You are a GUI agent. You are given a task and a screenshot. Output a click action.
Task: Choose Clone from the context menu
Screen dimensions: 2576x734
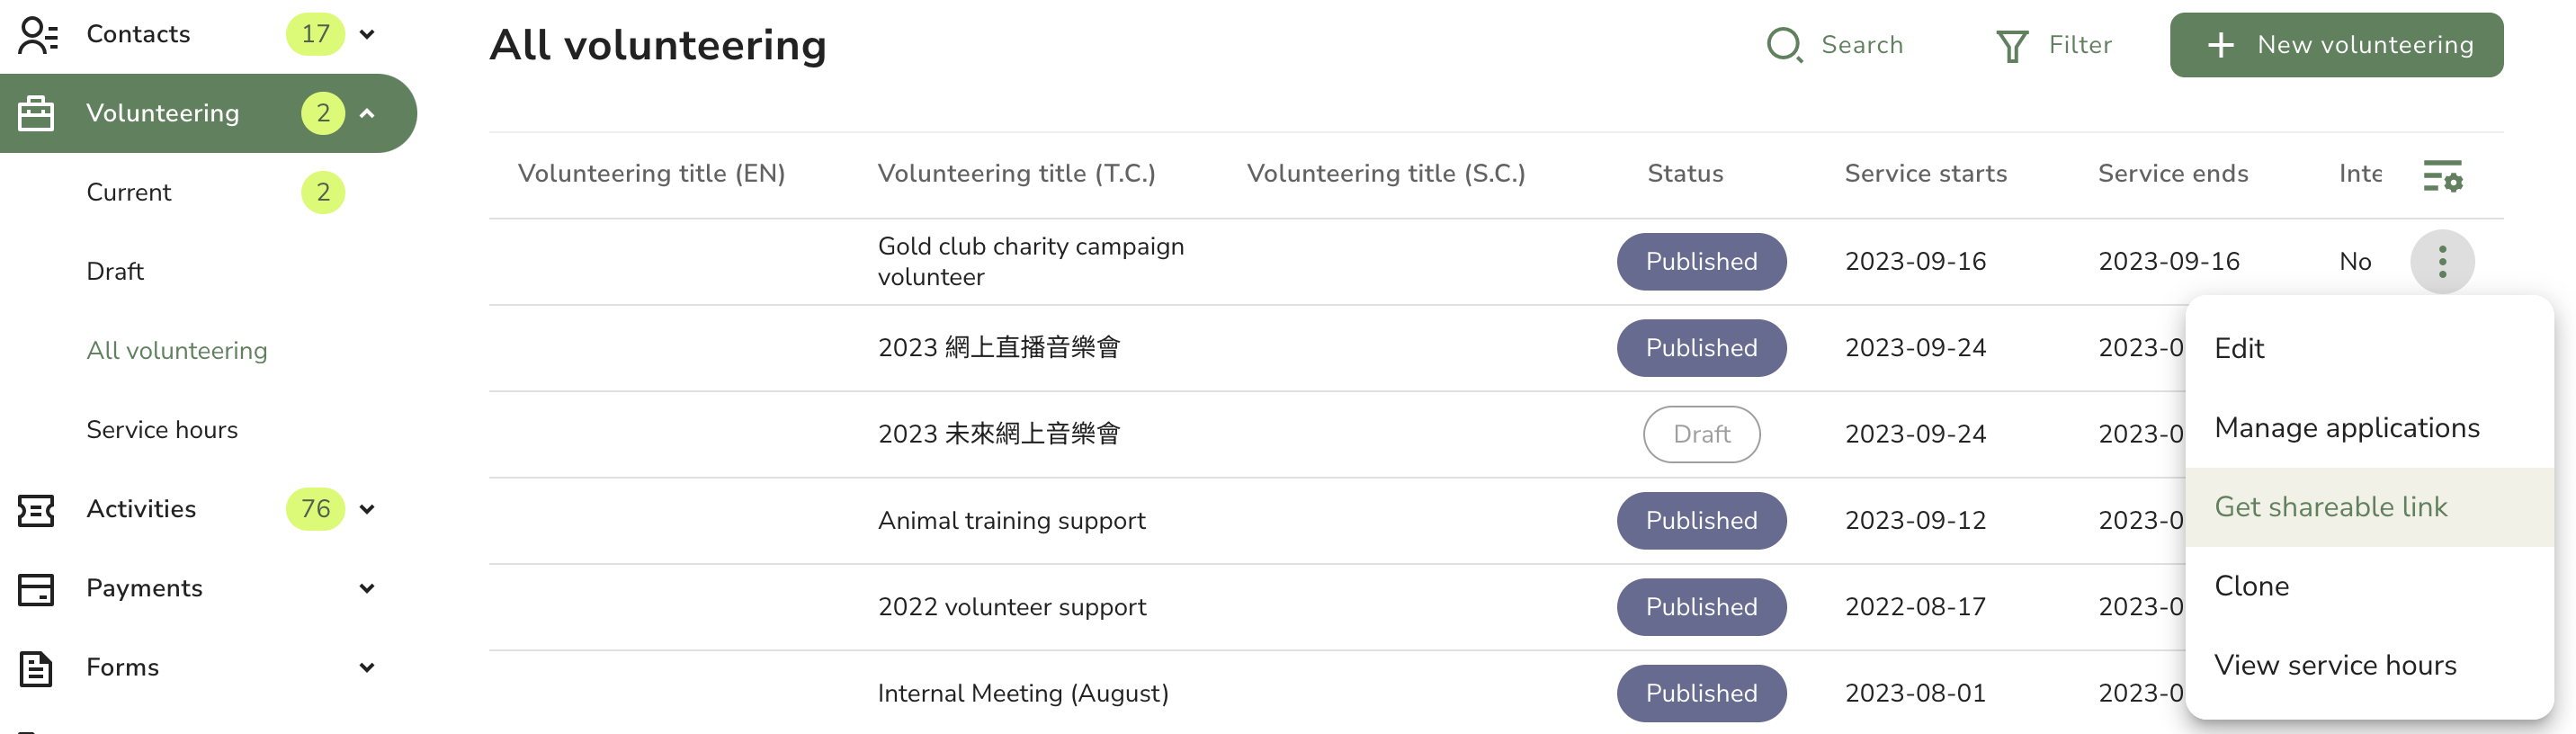[x=2251, y=586]
